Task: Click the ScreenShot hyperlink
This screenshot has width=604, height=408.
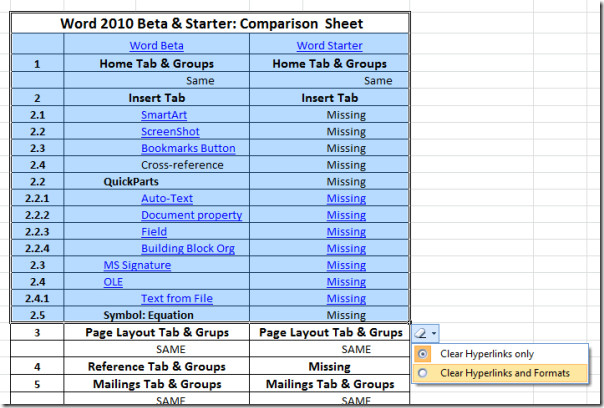Action: pyautogui.click(x=170, y=132)
